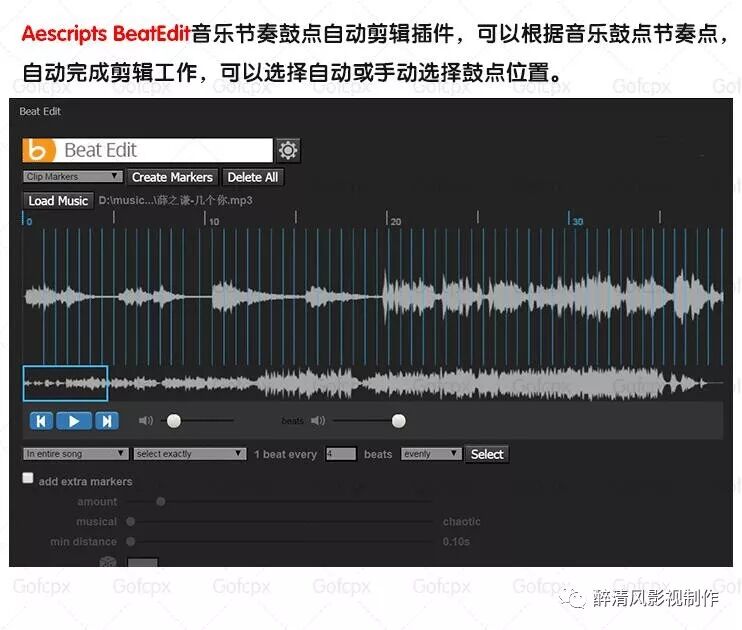
Task: Click the 30 second timeline ruler mark
Action: click(x=575, y=220)
